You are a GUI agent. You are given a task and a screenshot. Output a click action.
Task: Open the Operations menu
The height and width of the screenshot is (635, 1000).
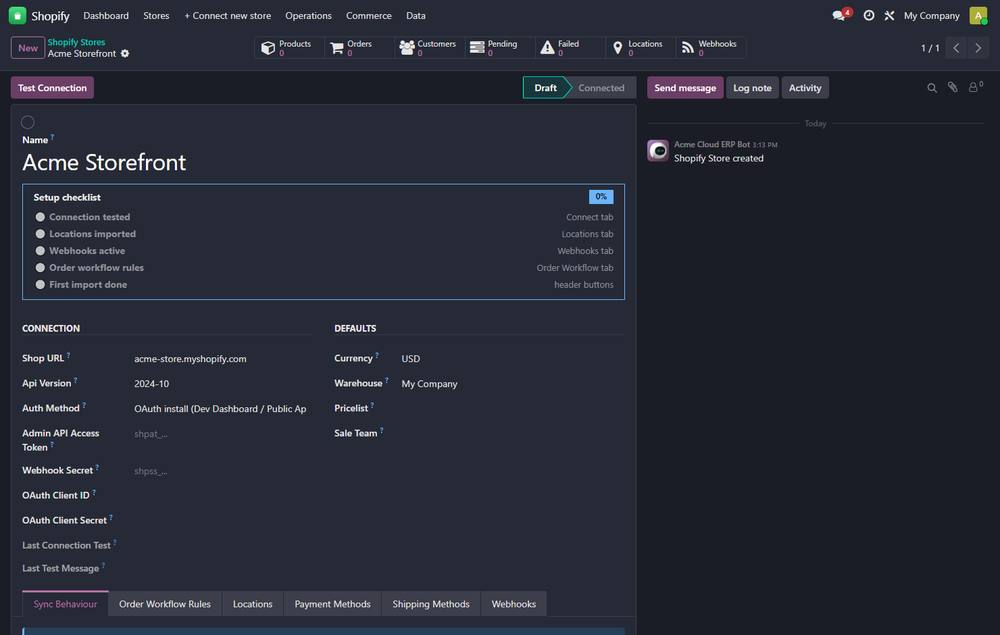[x=308, y=15]
